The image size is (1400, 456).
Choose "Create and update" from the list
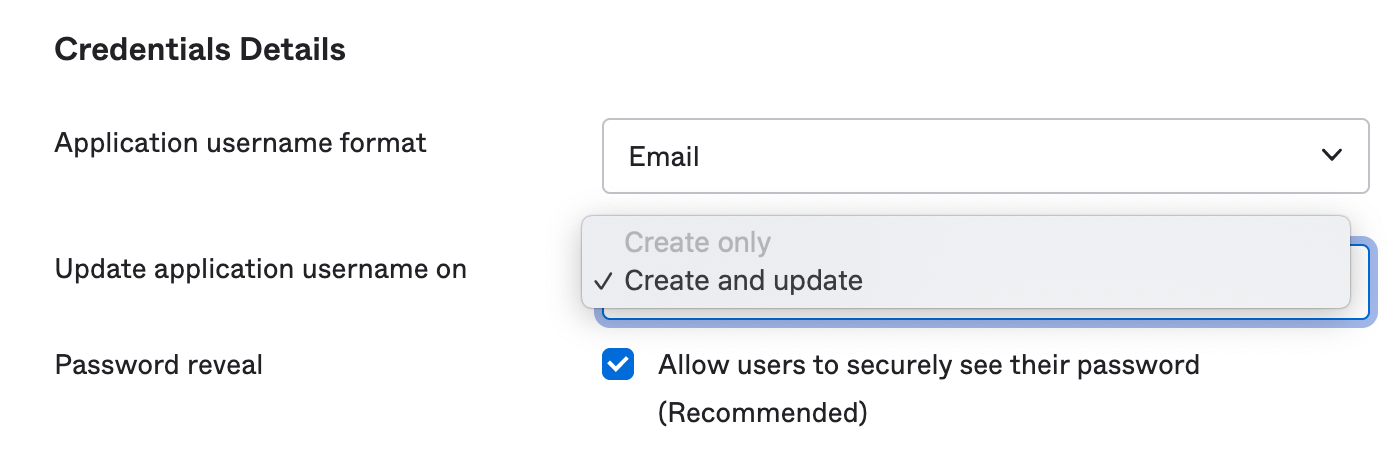(743, 281)
